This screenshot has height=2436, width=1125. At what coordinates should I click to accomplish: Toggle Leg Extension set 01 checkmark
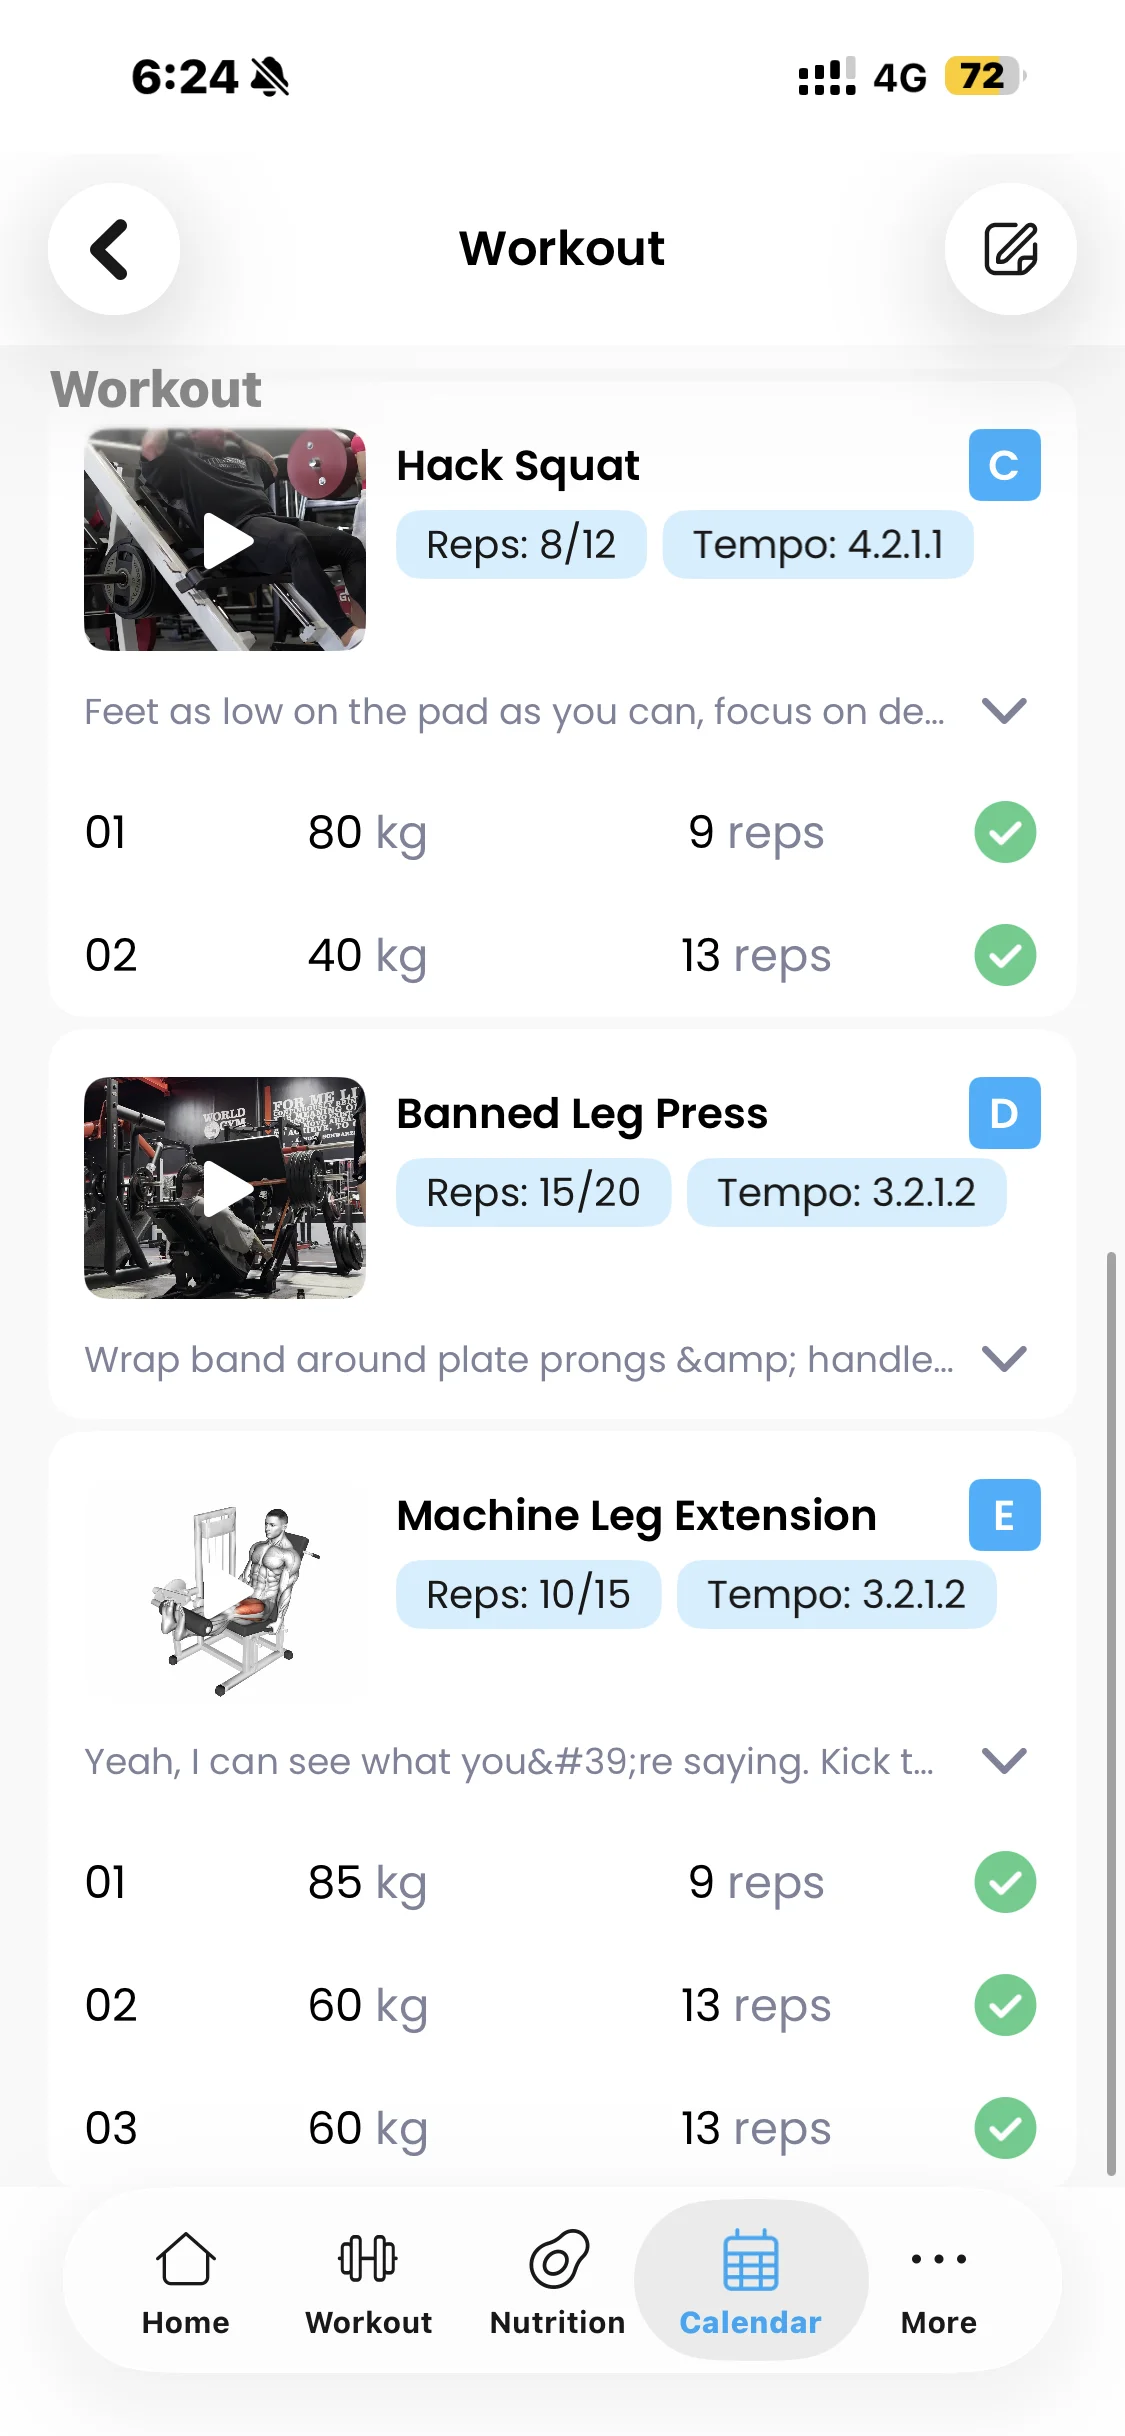coord(1005,1882)
